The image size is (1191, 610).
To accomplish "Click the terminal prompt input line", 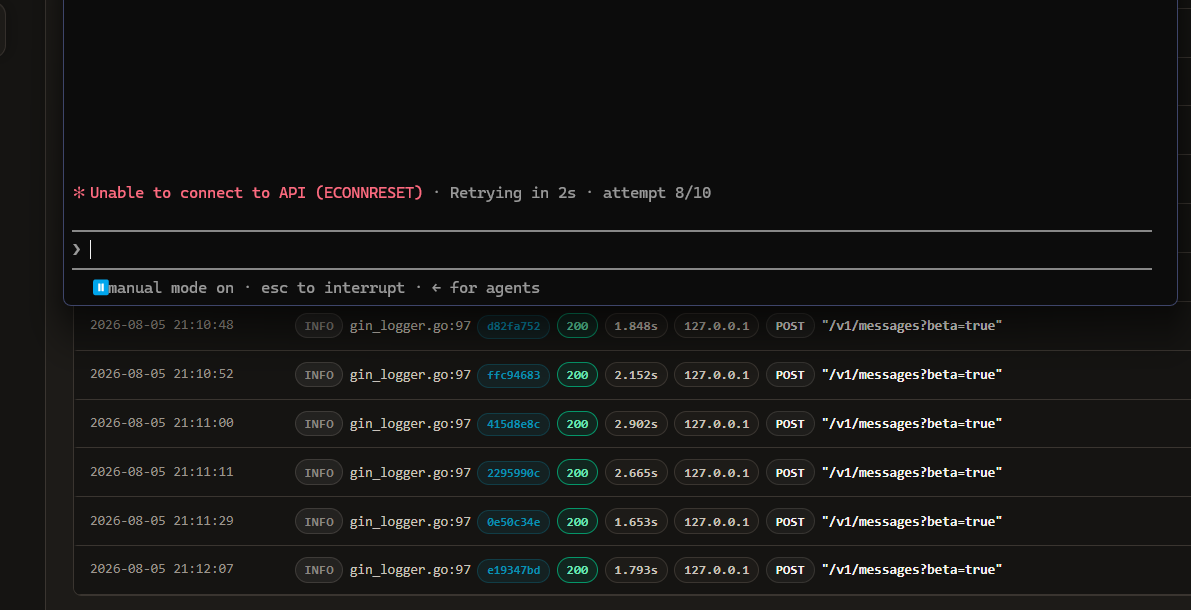I will (611, 249).
